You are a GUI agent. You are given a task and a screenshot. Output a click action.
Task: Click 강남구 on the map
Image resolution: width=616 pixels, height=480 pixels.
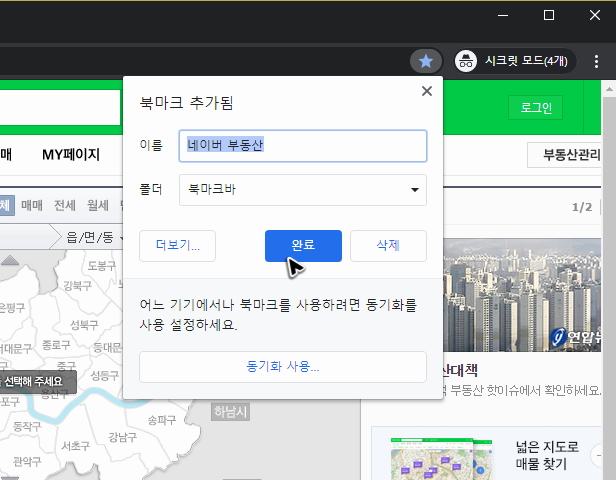coord(123,437)
